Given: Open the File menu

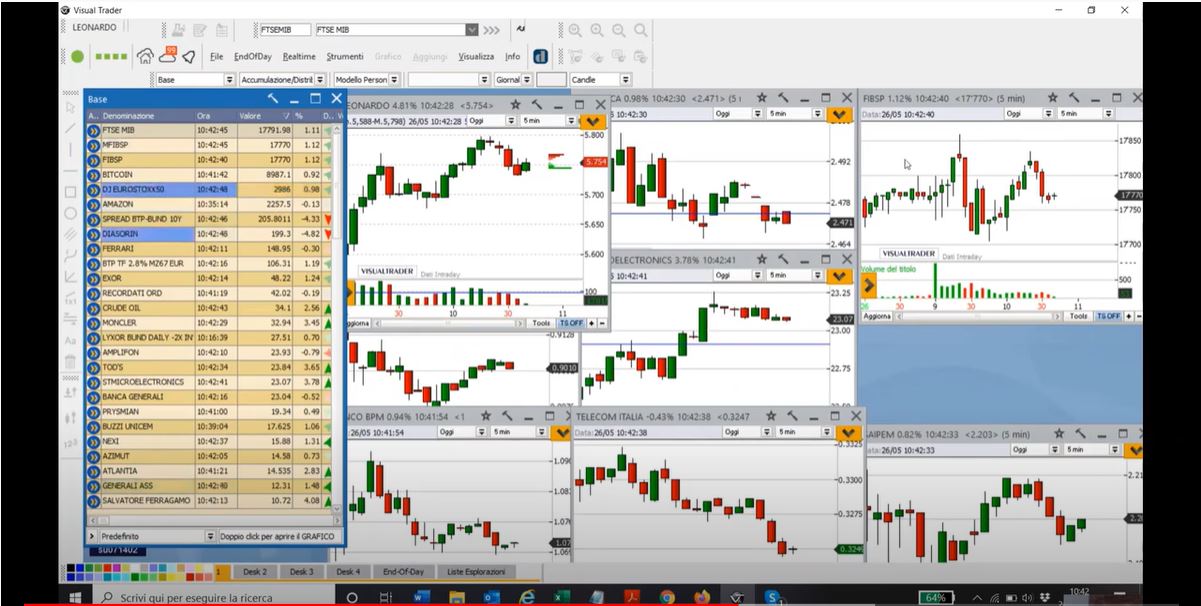Looking at the screenshot, I should [x=217, y=57].
